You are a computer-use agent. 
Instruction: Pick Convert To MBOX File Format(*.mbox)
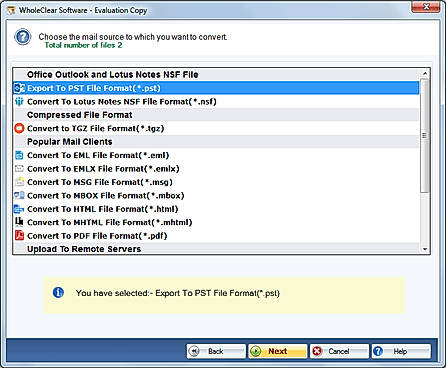[216, 195]
